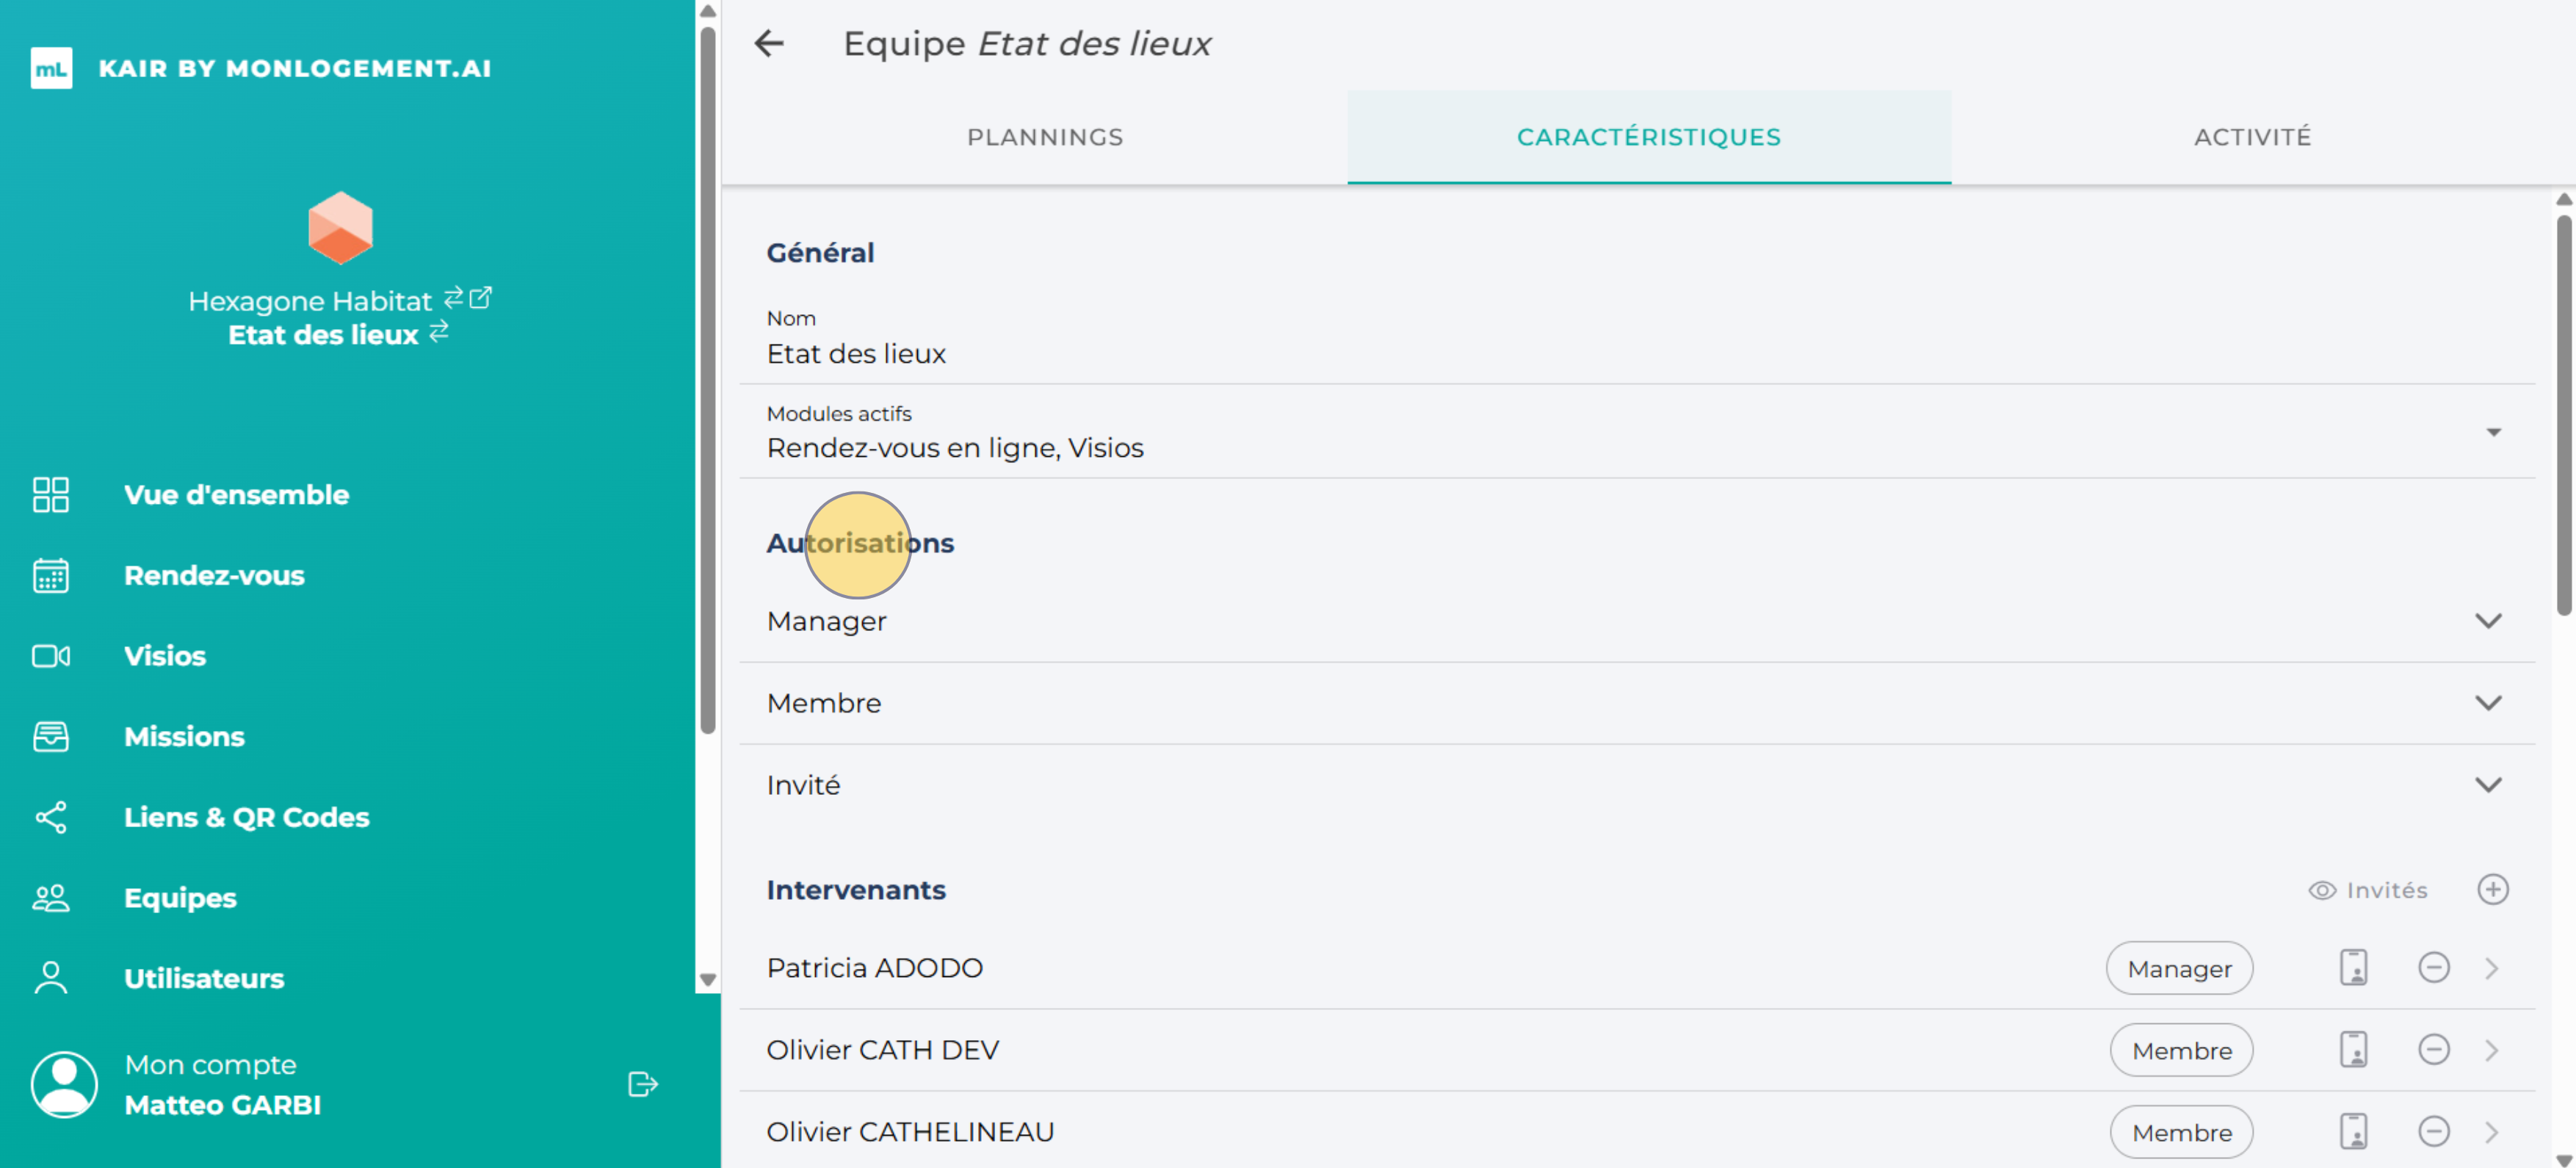Toggle the Invités visibility eye
The height and width of the screenshot is (1168, 2576).
click(x=2321, y=890)
